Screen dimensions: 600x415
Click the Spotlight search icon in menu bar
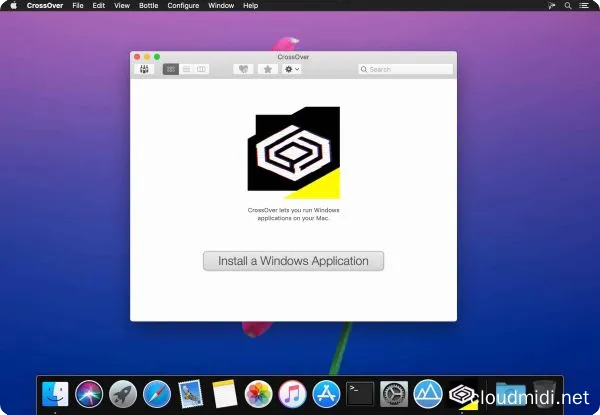568,5
